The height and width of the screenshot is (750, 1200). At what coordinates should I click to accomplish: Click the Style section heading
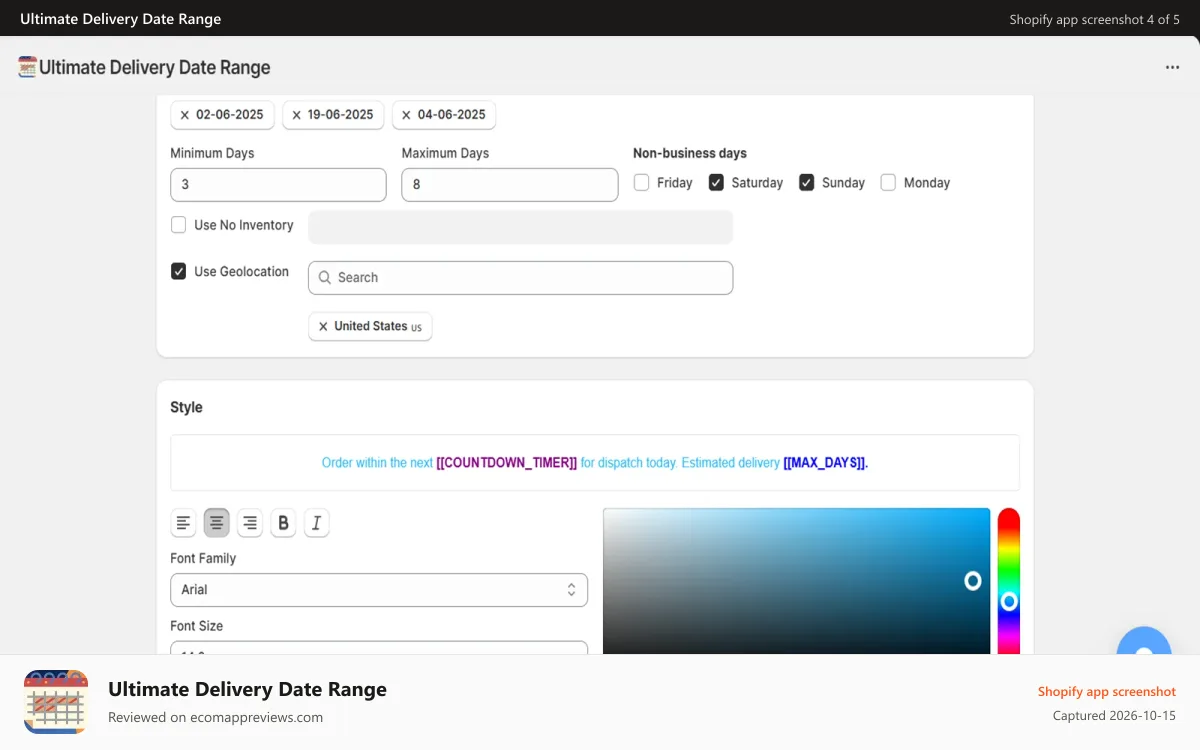[186, 408]
